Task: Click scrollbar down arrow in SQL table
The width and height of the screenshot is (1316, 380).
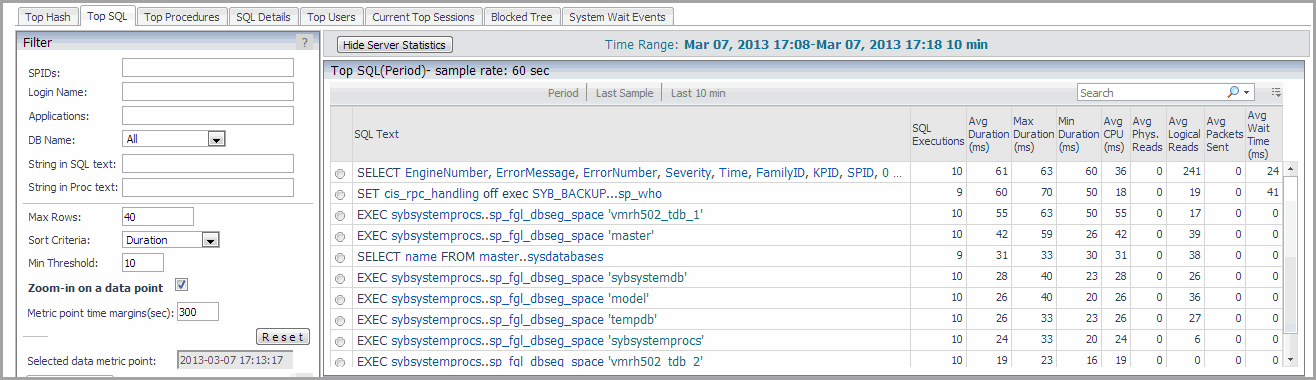Action: click(1290, 359)
